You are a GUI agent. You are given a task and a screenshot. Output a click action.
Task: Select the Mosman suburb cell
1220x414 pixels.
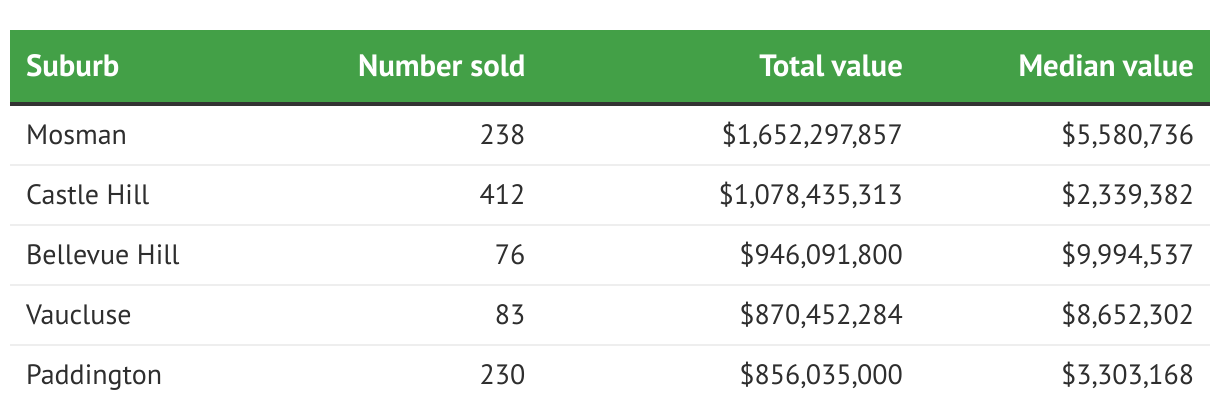76,135
